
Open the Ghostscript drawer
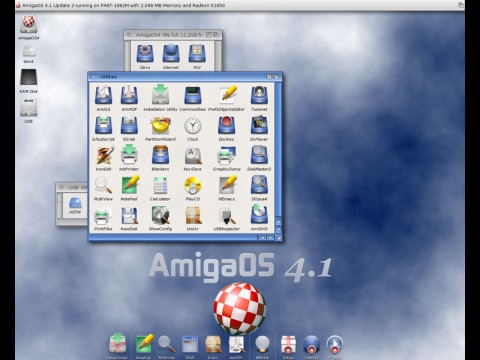click(x=103, y=125)
